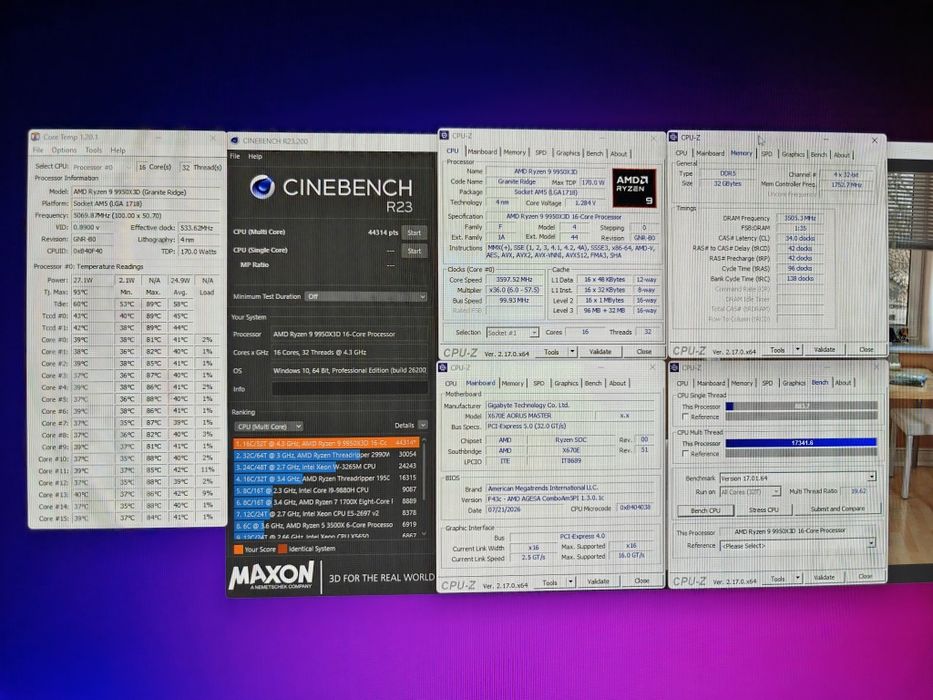This screenshot has width=933, height=700.
Task: Start the Cinebench CPU (Multi Core) test
Action: coord(414,233)
